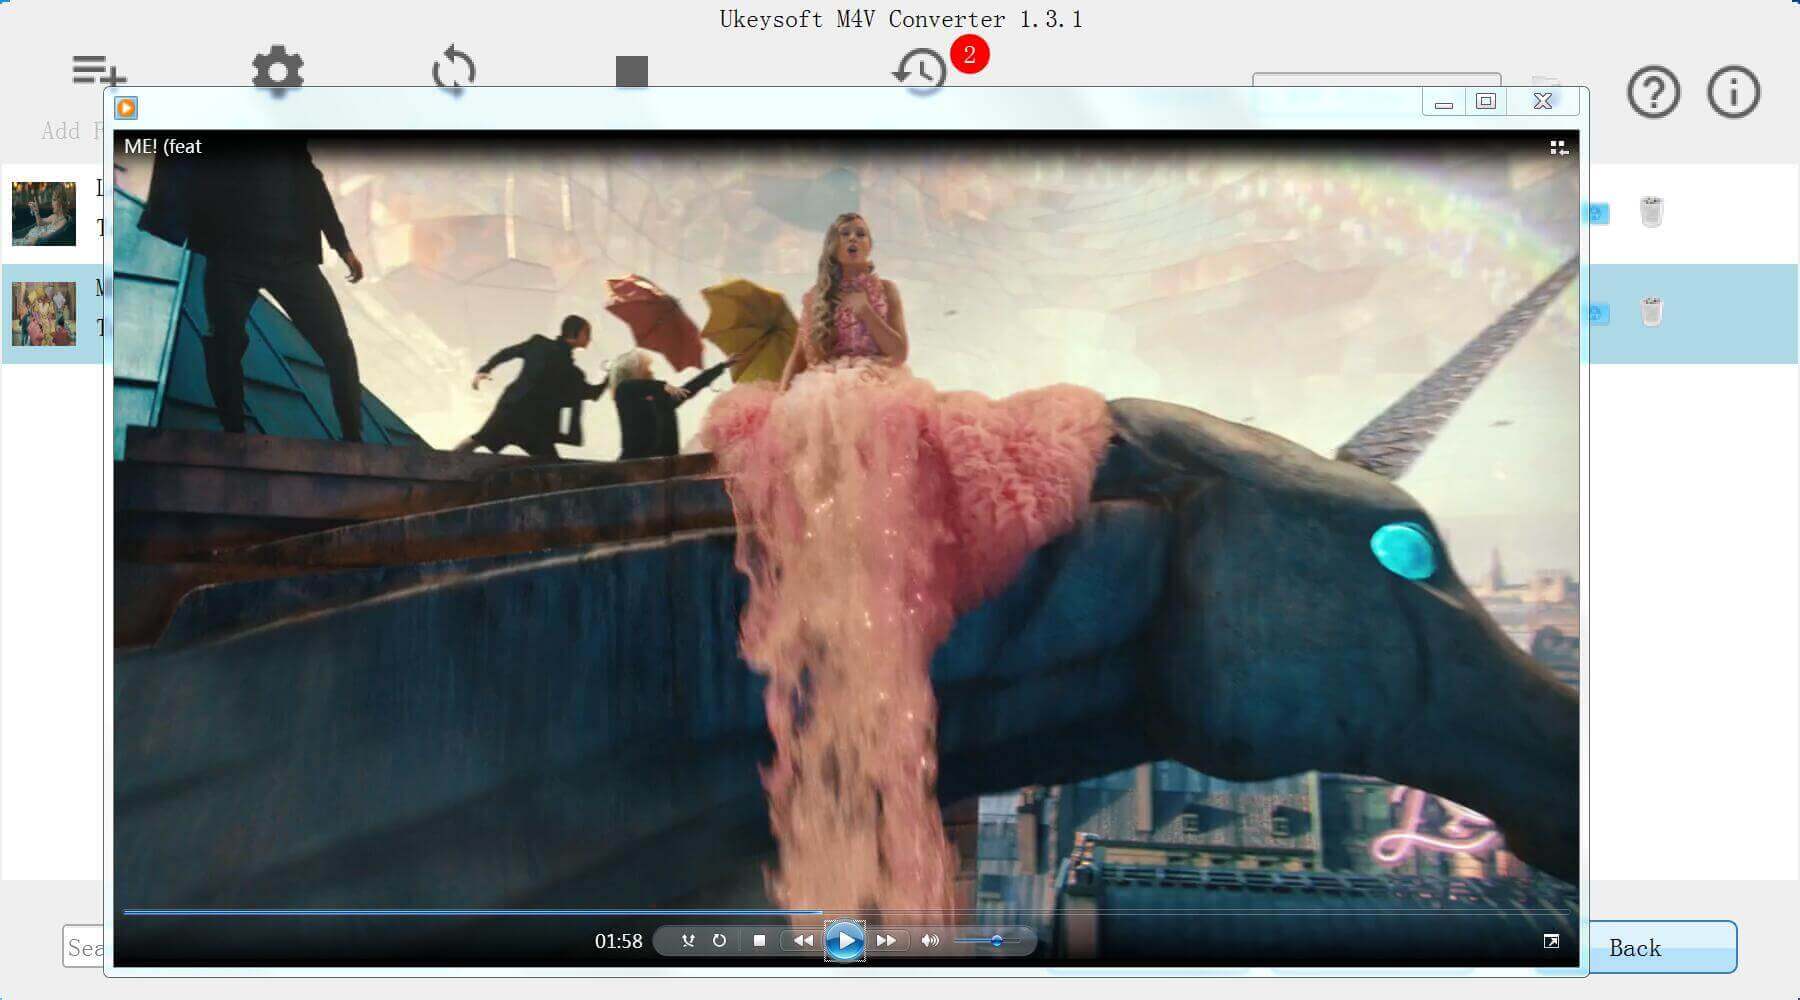View the video in full screen
Viewport: 1800px width, 1000px height.
(1551, 941)
